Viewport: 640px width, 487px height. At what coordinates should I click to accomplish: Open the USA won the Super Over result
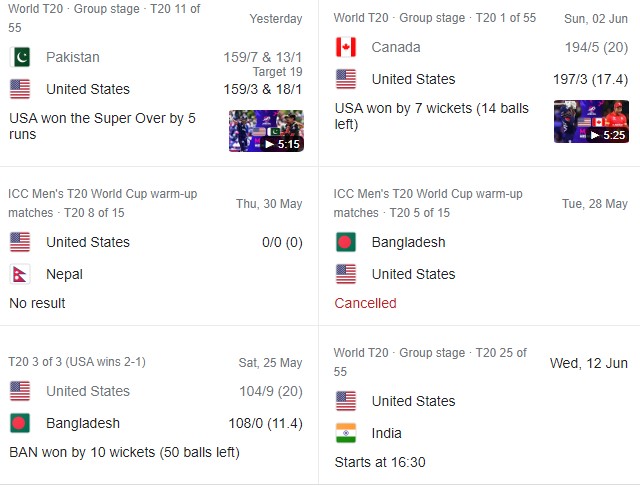coord(102,126)
